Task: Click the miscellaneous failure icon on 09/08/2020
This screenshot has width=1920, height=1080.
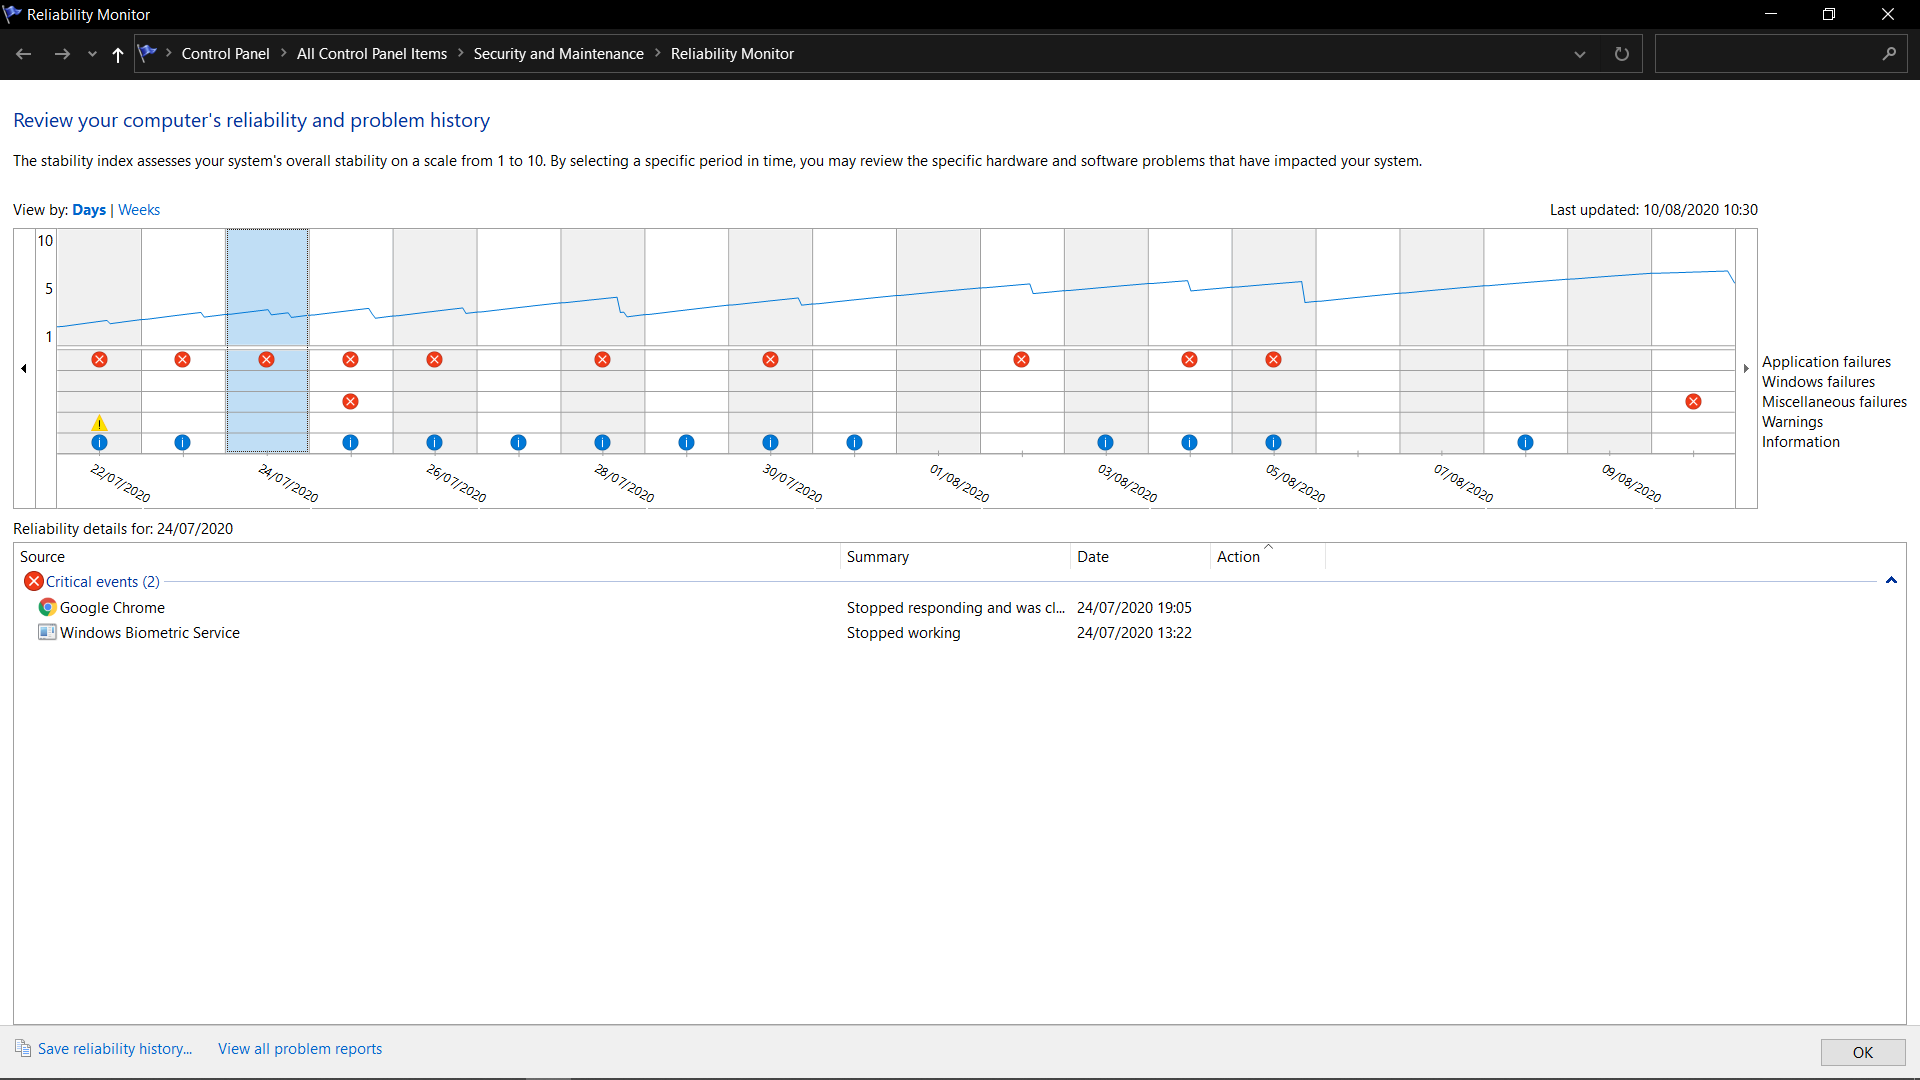Action: pos(1693,401)
